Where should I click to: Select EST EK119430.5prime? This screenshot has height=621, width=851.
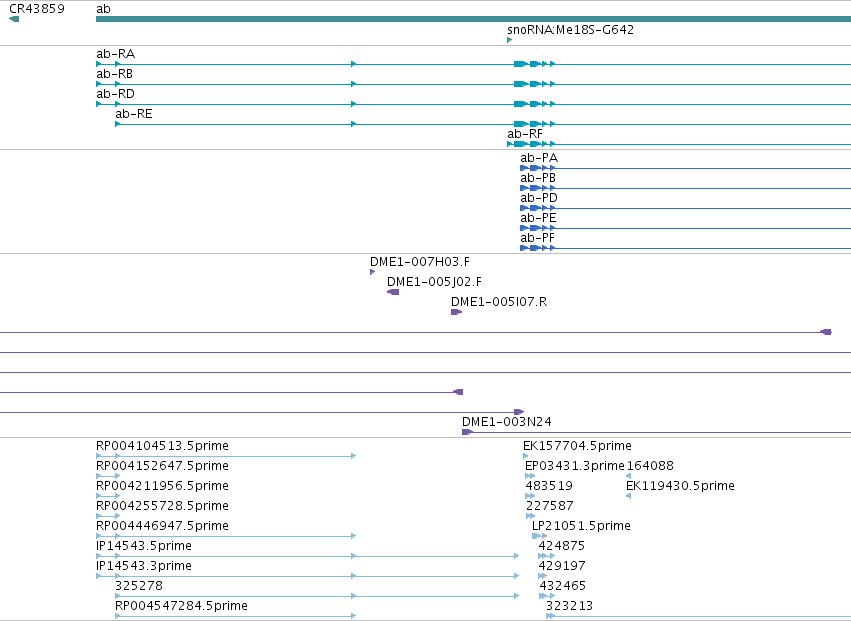(681, 486)
